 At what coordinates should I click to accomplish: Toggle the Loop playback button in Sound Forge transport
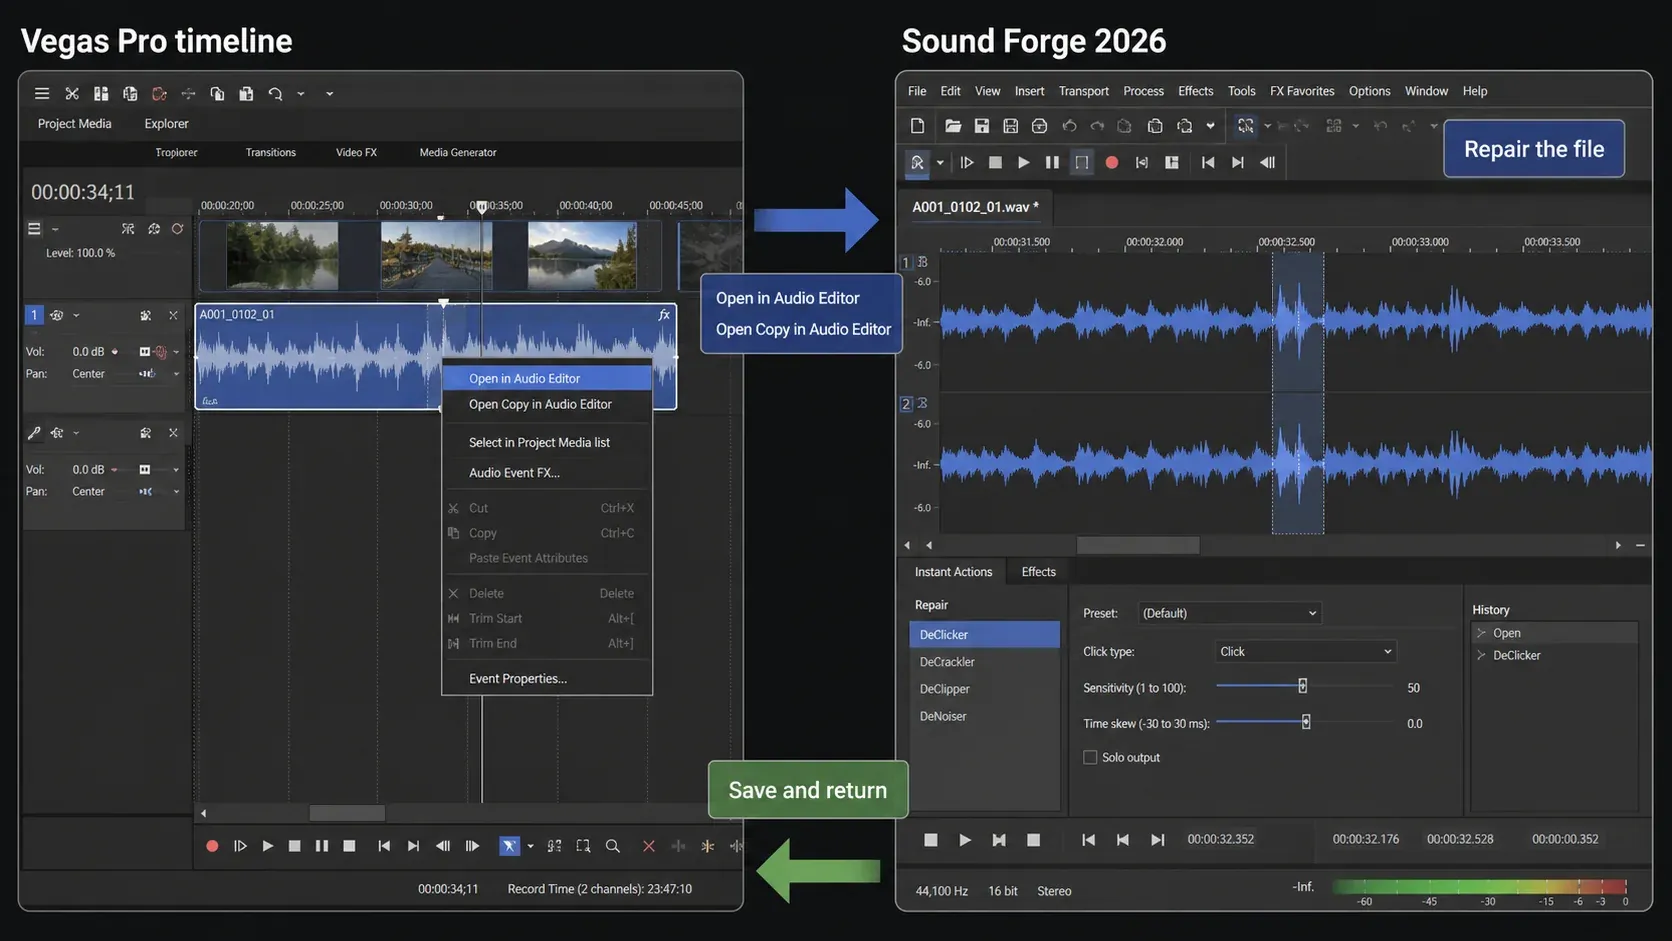pos(1082,162)
